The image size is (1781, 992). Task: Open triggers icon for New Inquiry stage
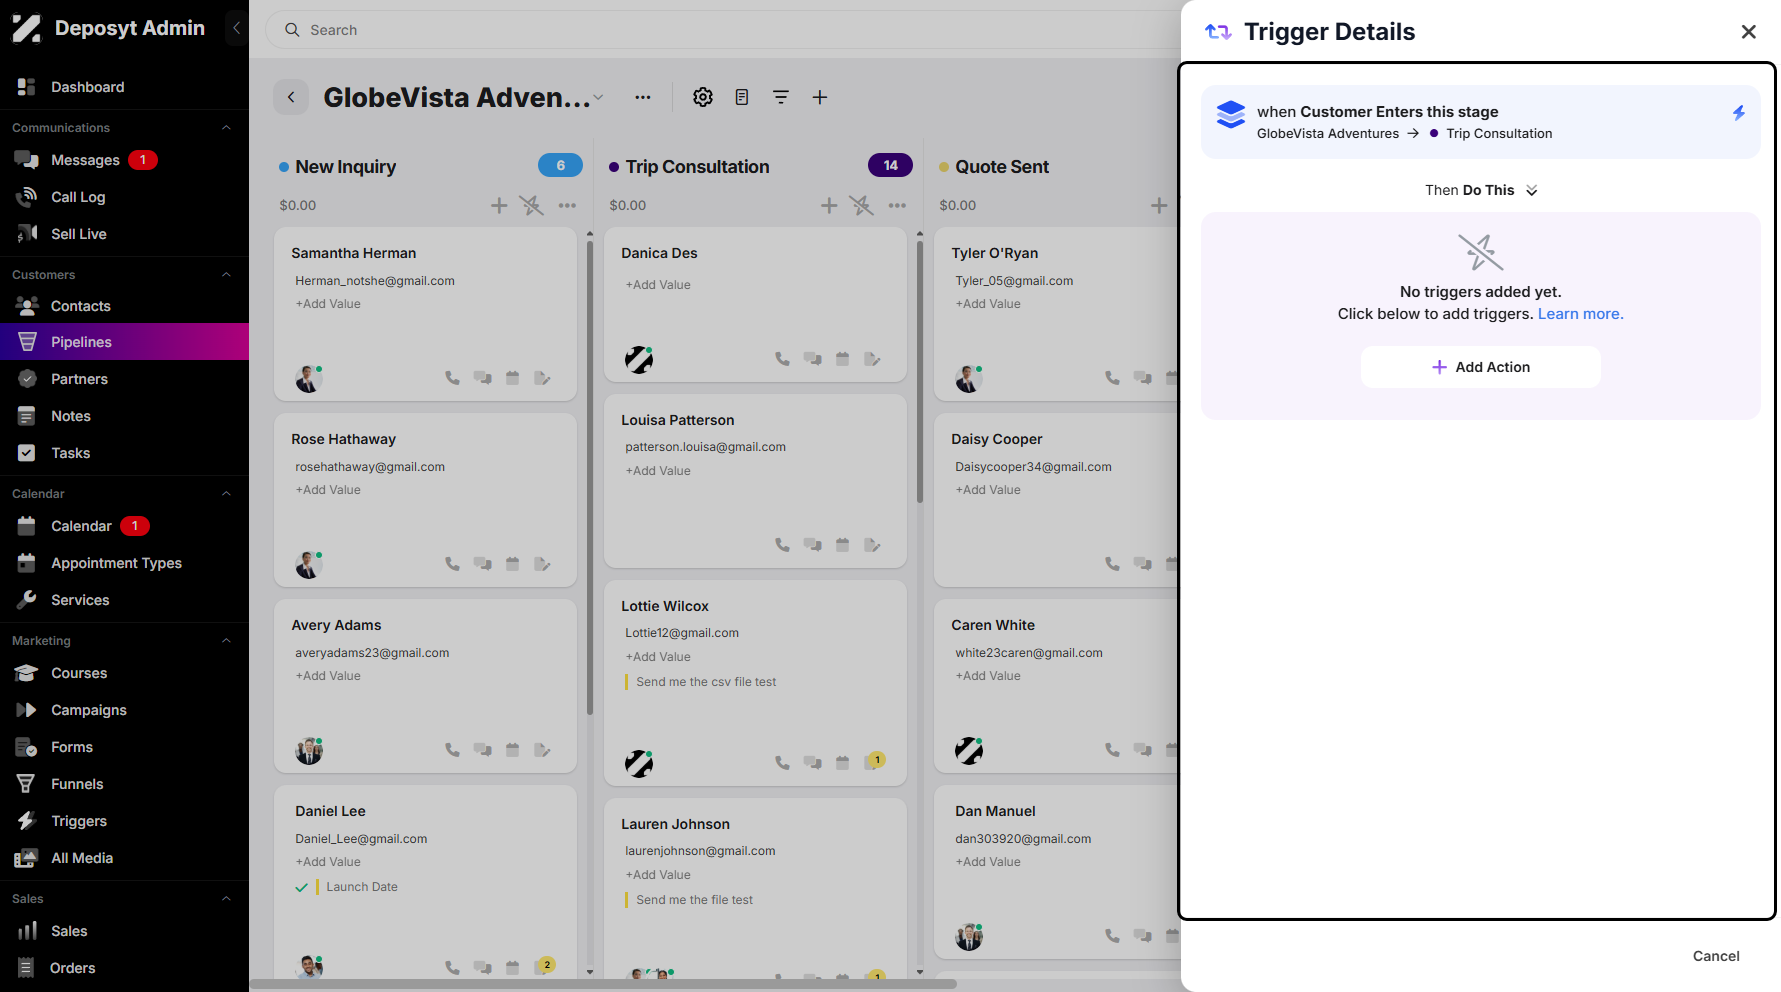pyautogui.click(x=532, y=205)
